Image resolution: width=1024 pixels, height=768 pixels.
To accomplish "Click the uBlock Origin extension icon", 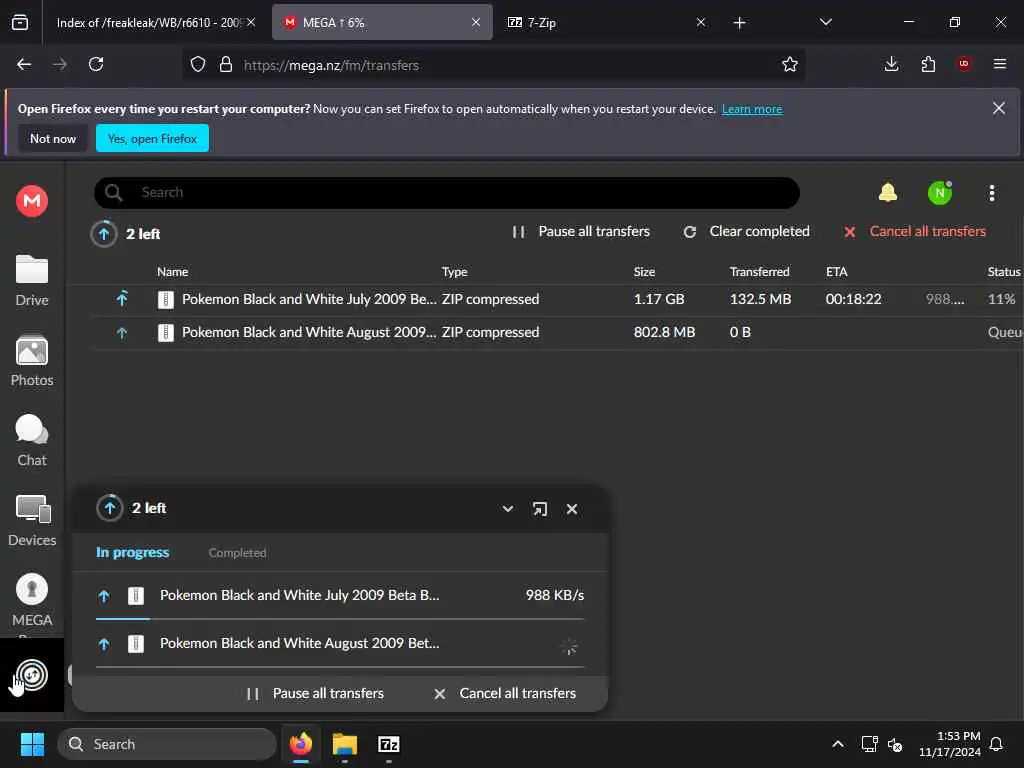I will point(964,64).
